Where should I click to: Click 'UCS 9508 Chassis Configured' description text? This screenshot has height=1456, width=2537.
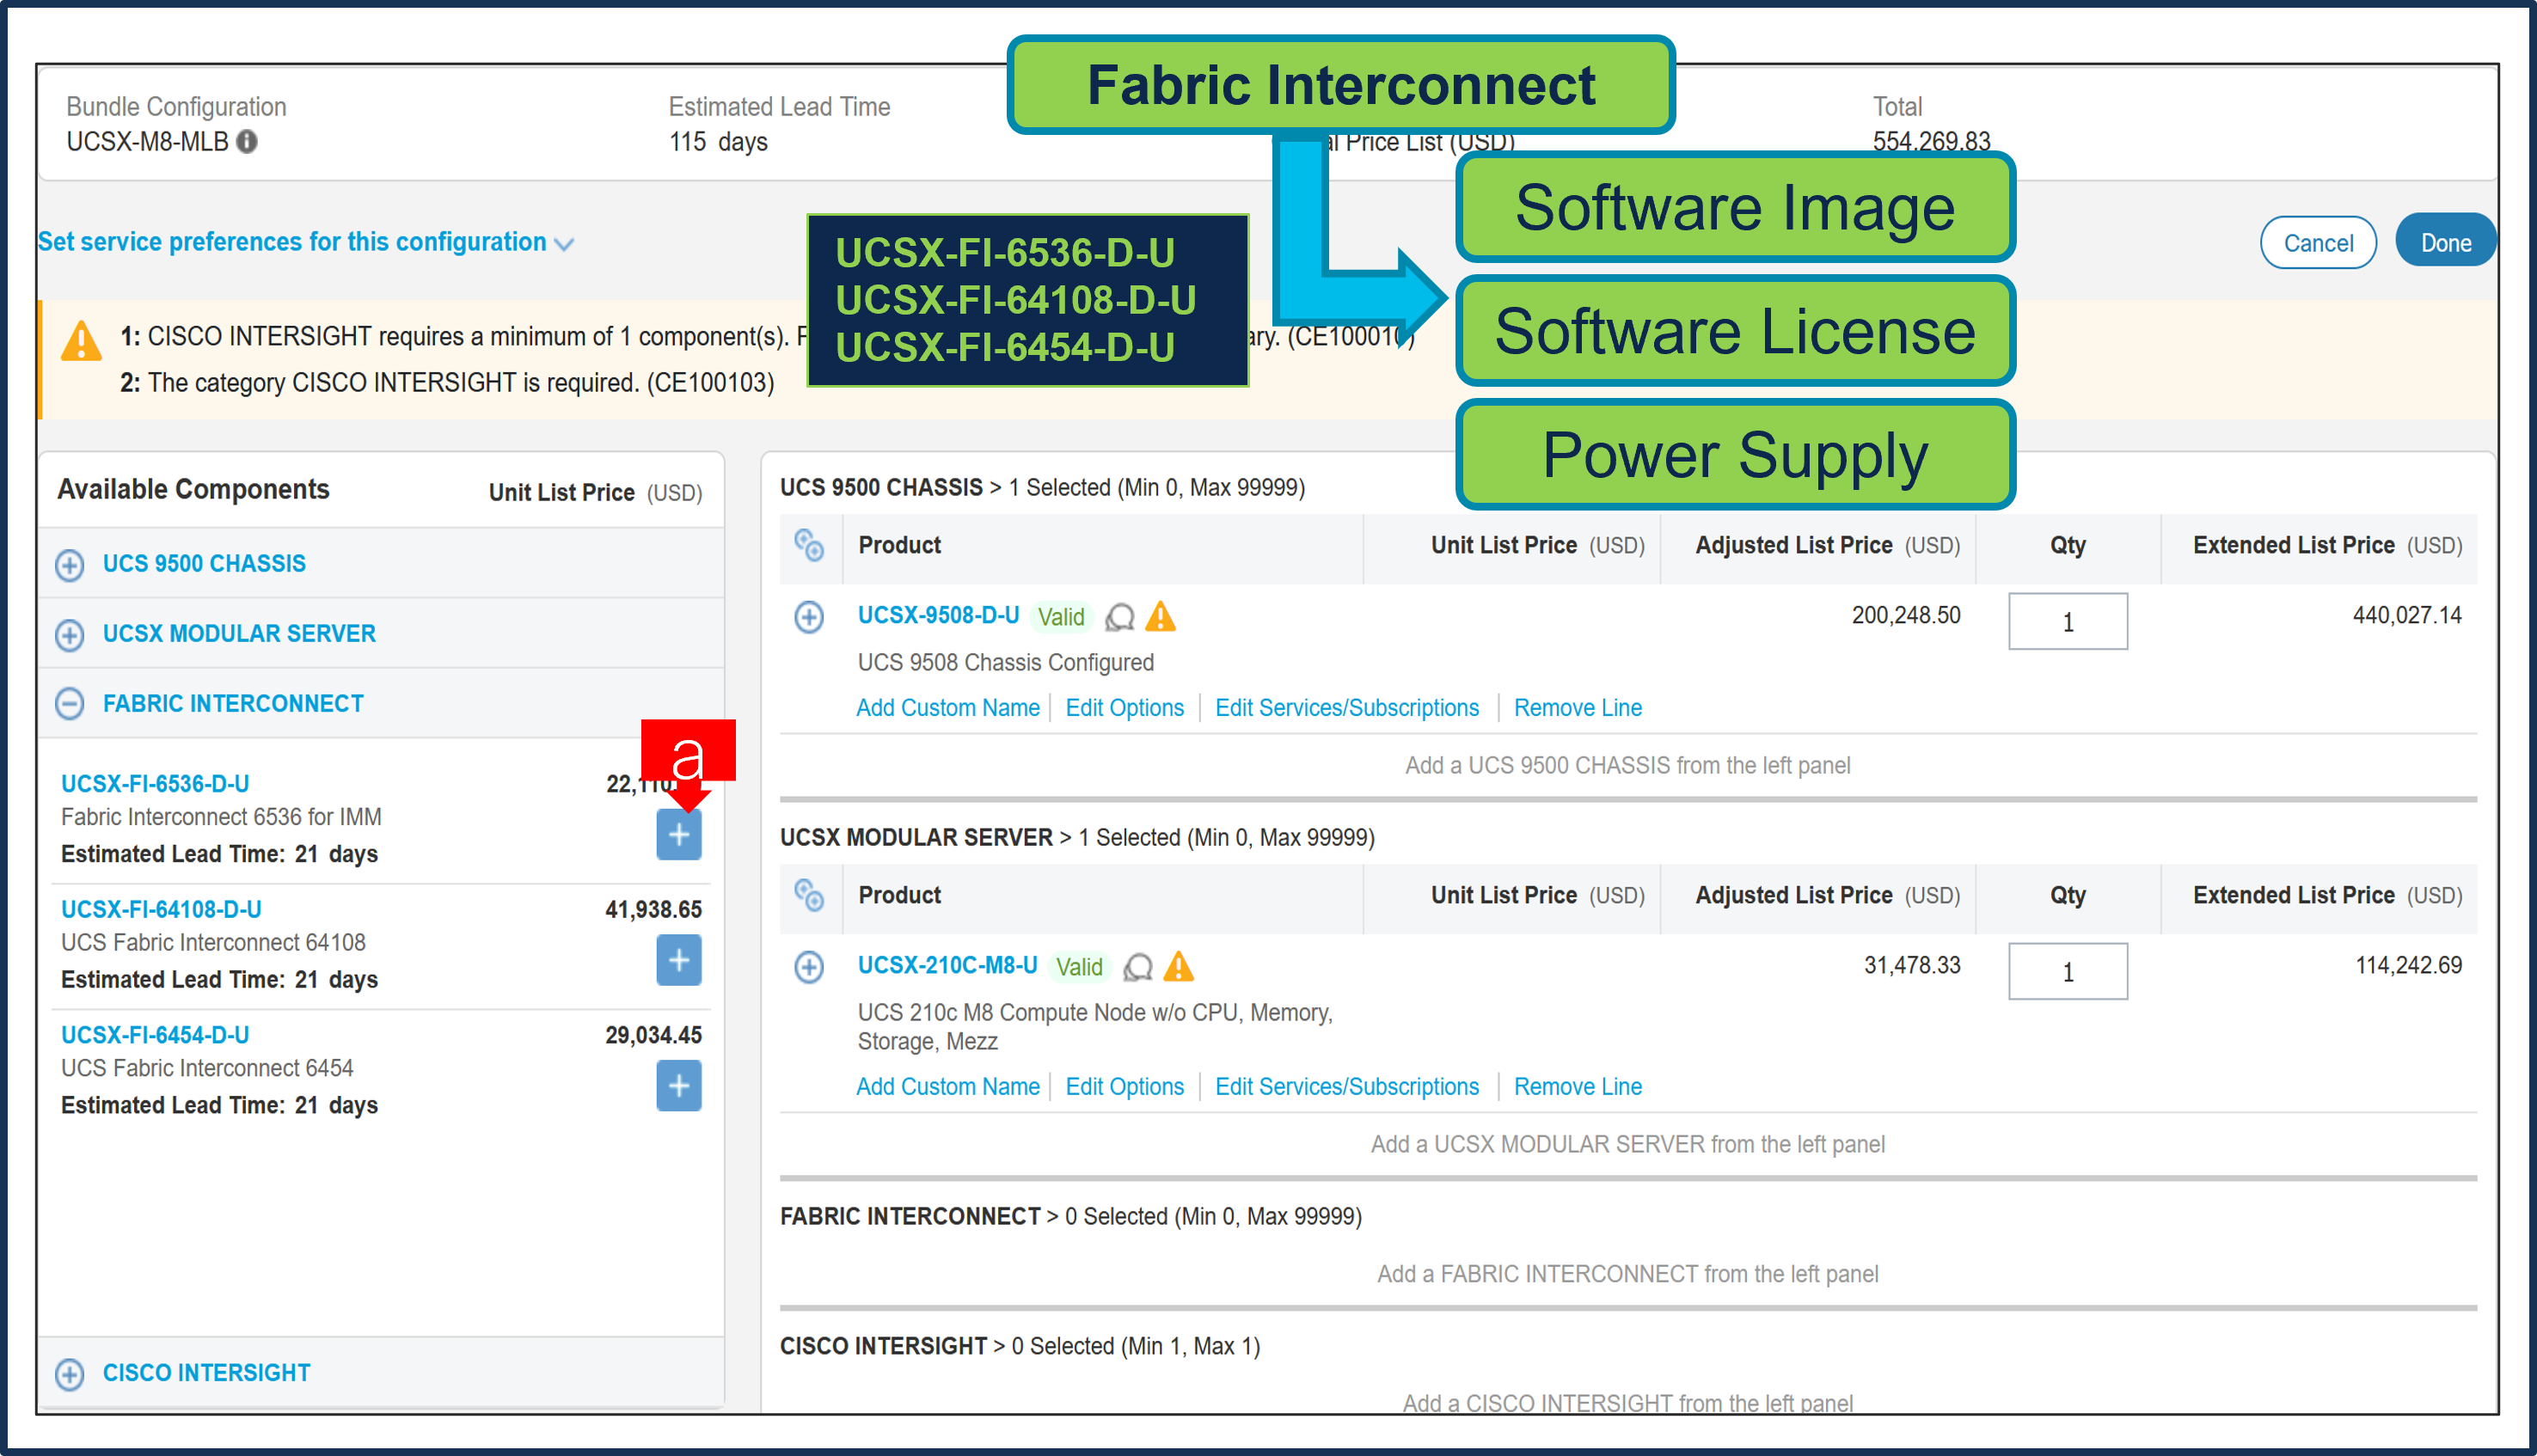1005,663
